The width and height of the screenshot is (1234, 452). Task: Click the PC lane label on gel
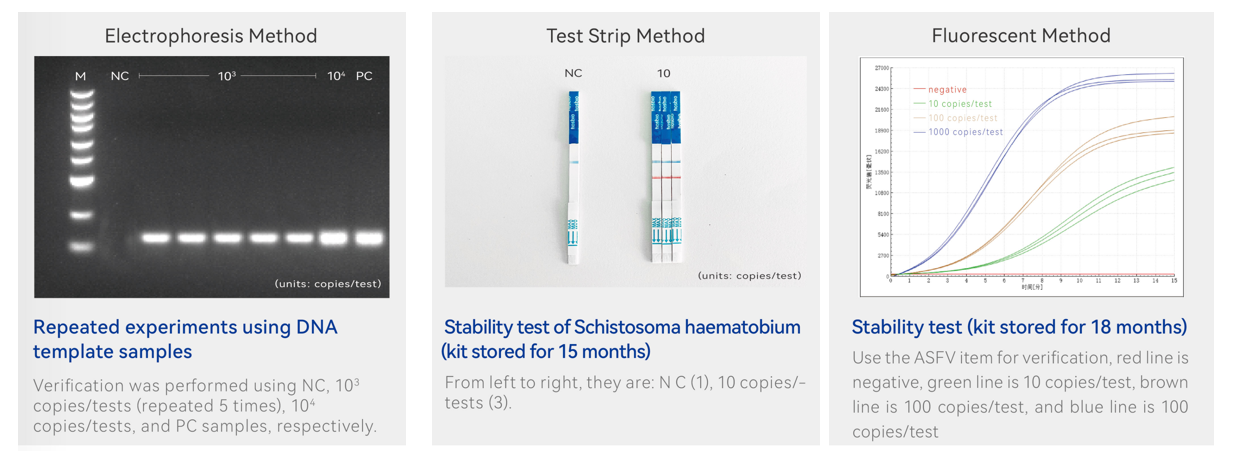point(364,76)
